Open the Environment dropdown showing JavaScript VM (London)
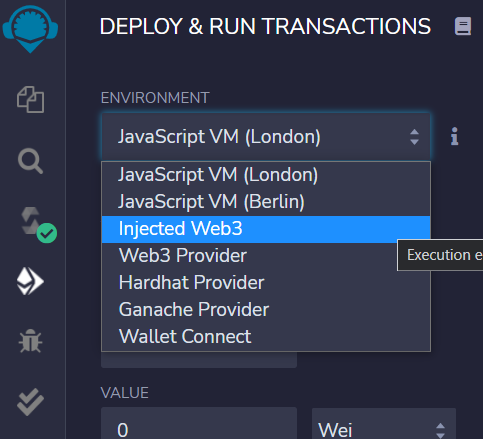This screenshot has width=483, height=439. pyautogui.click(x=266, y=137)
